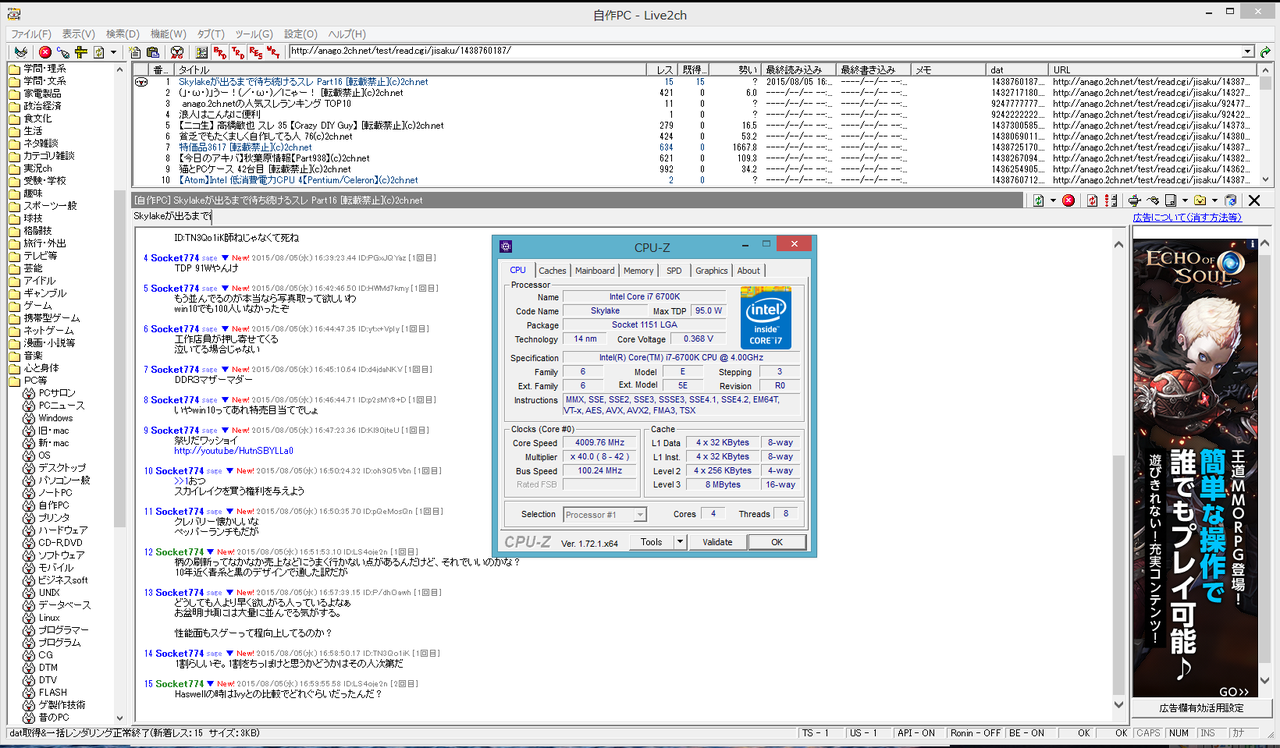
Task: Open the CPU-Z Tools dropdown arrow
Action: coord(679,542)
